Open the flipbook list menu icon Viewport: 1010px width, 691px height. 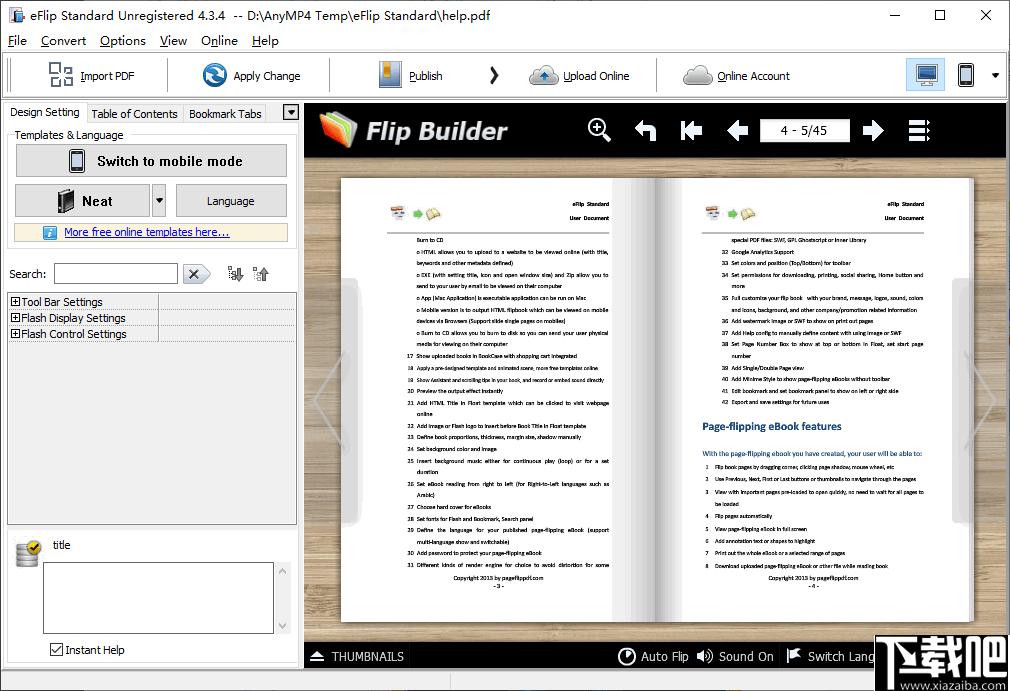click(x=919, y=130)
